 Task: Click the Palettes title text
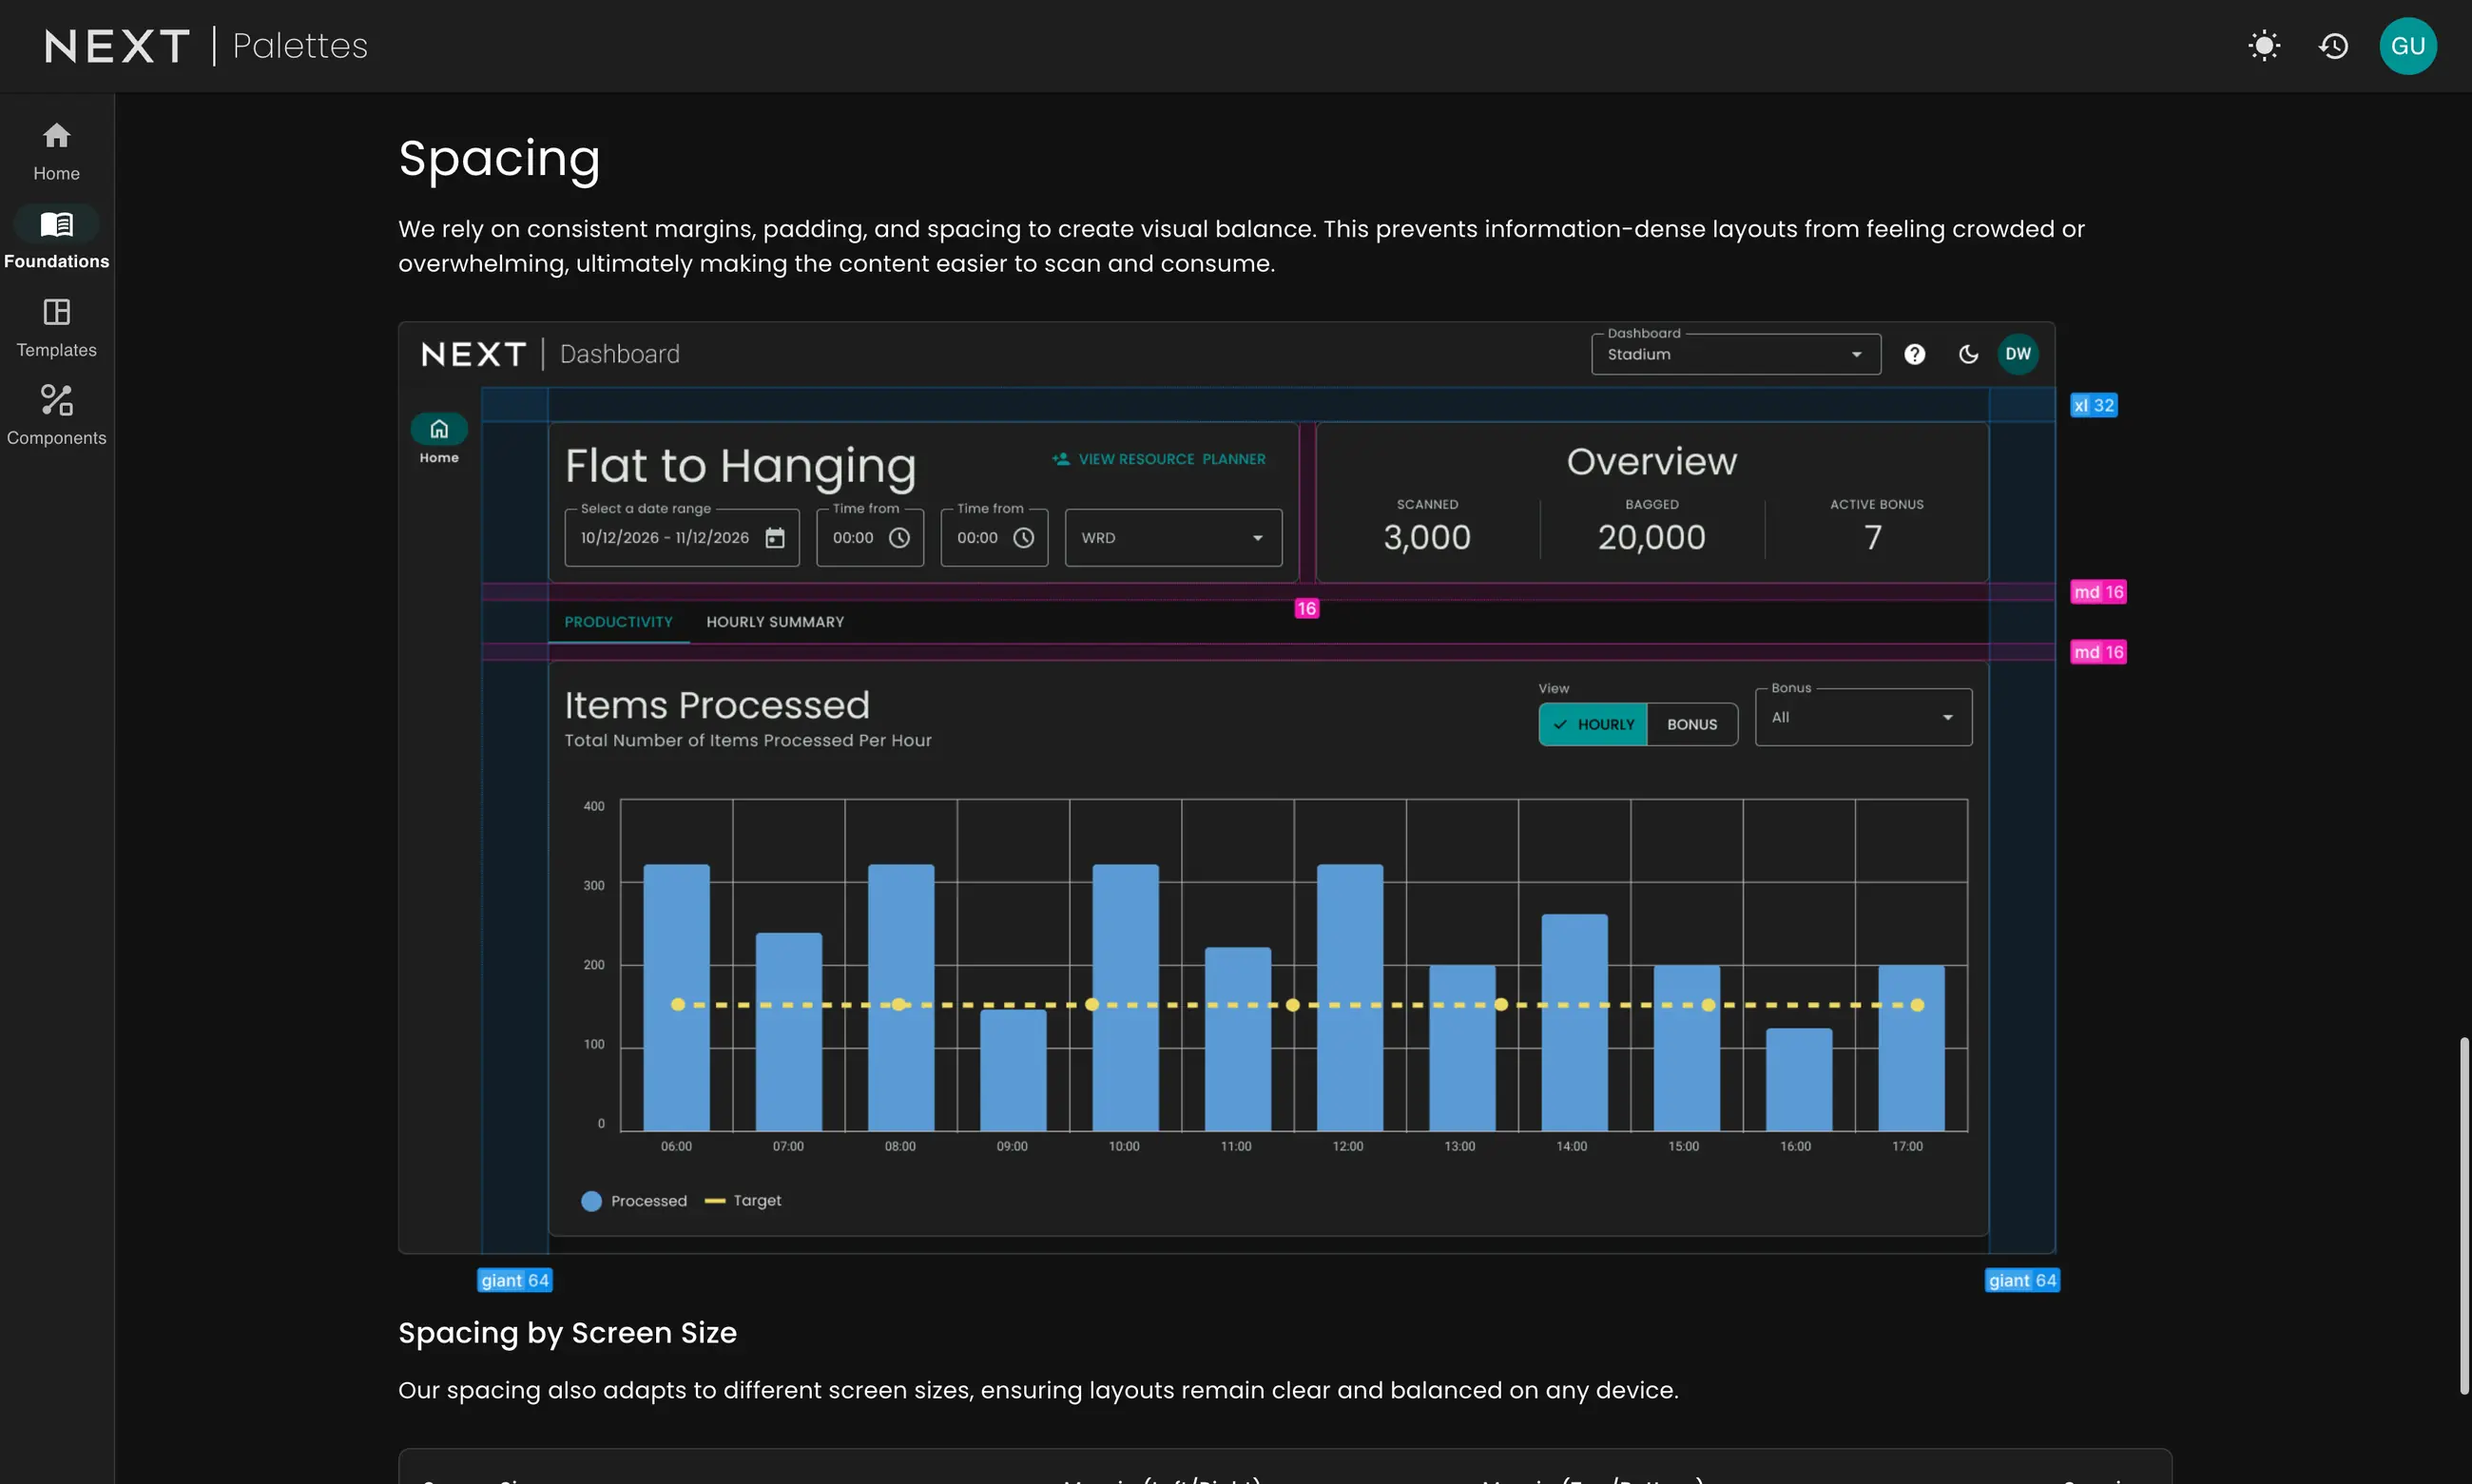tap(300, 46)
